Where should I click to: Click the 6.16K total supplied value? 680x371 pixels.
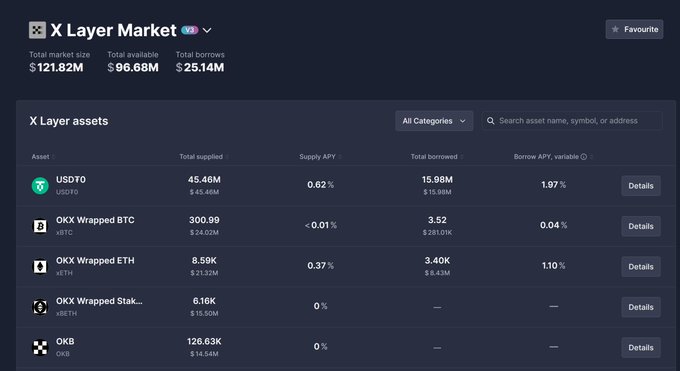pos(204,301)
